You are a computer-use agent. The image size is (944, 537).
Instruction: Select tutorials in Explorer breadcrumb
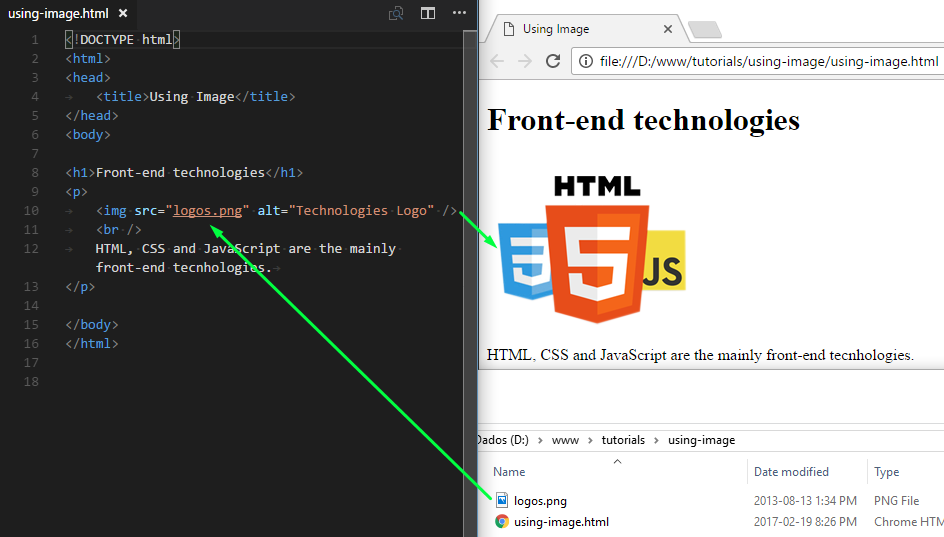click(x=623, y=440)
